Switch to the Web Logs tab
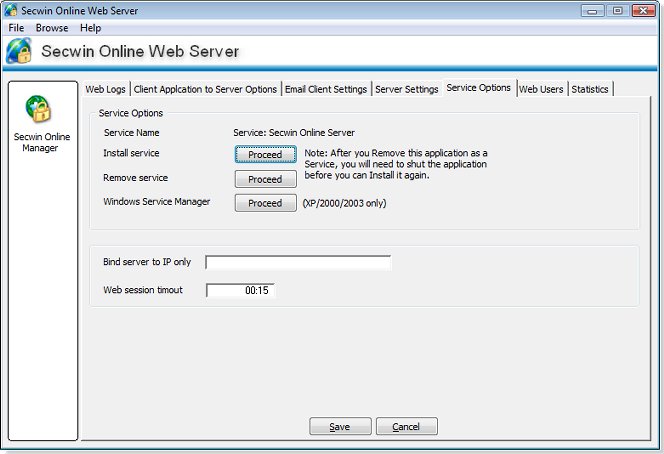The image size is (664, 454). click(105, 89)
